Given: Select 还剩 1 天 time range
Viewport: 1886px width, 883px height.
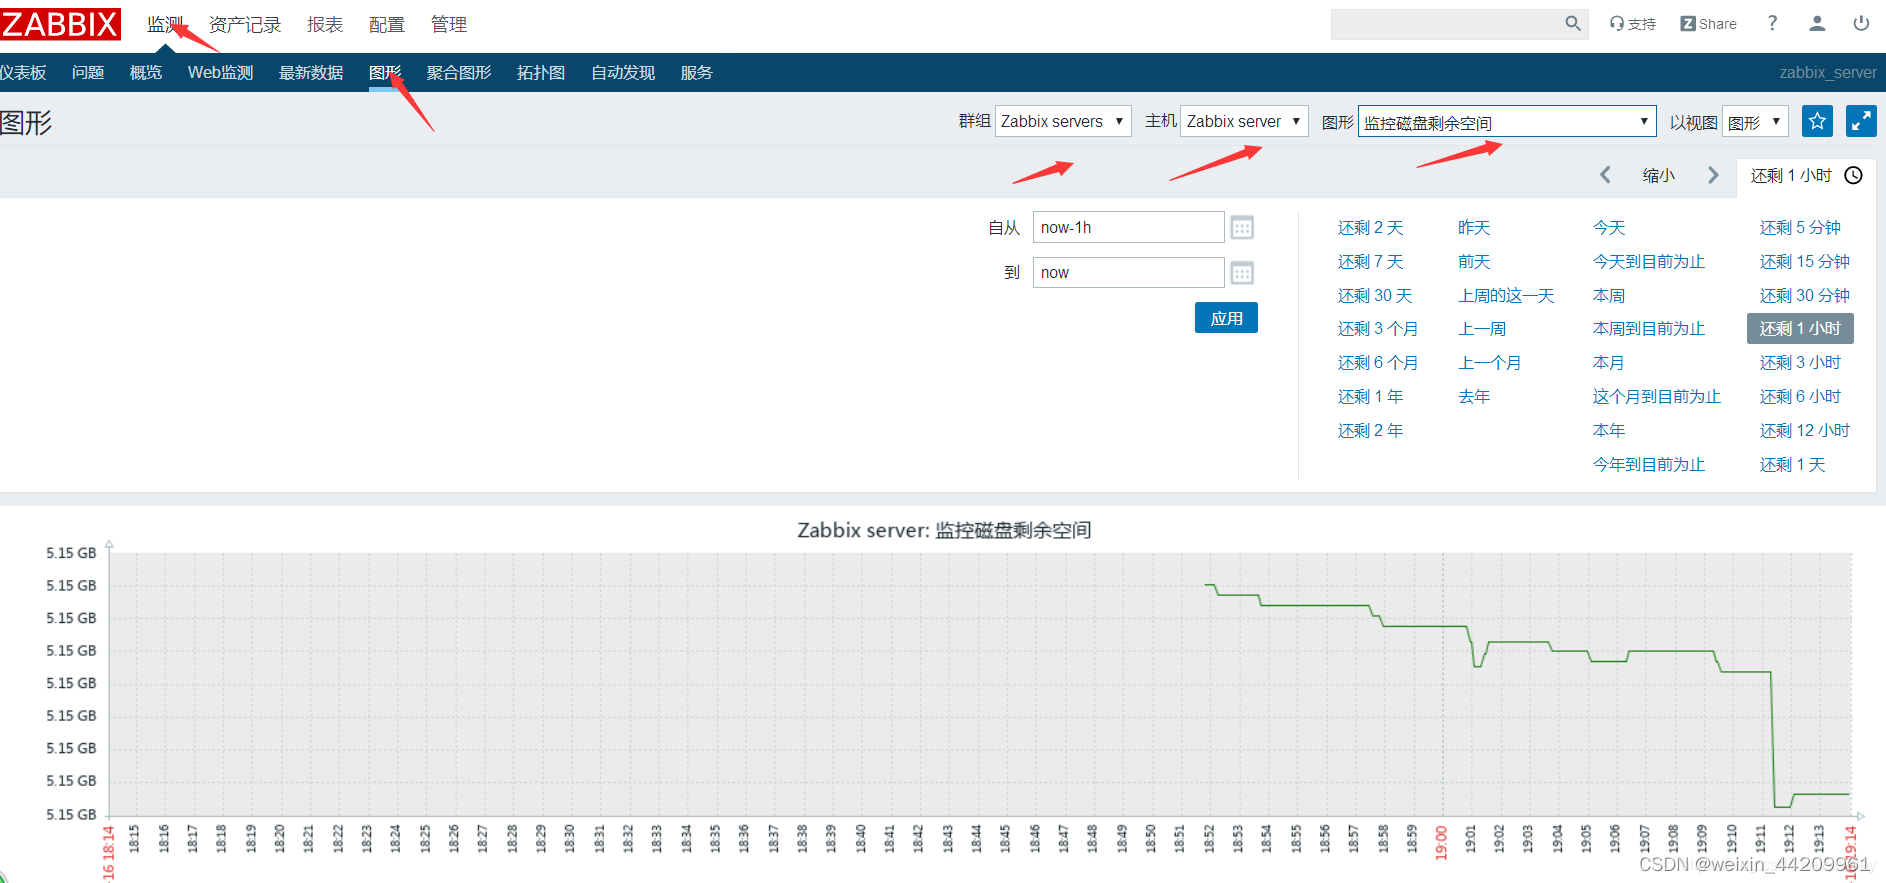Looking at the screenshot, I should coord(1792,465).
